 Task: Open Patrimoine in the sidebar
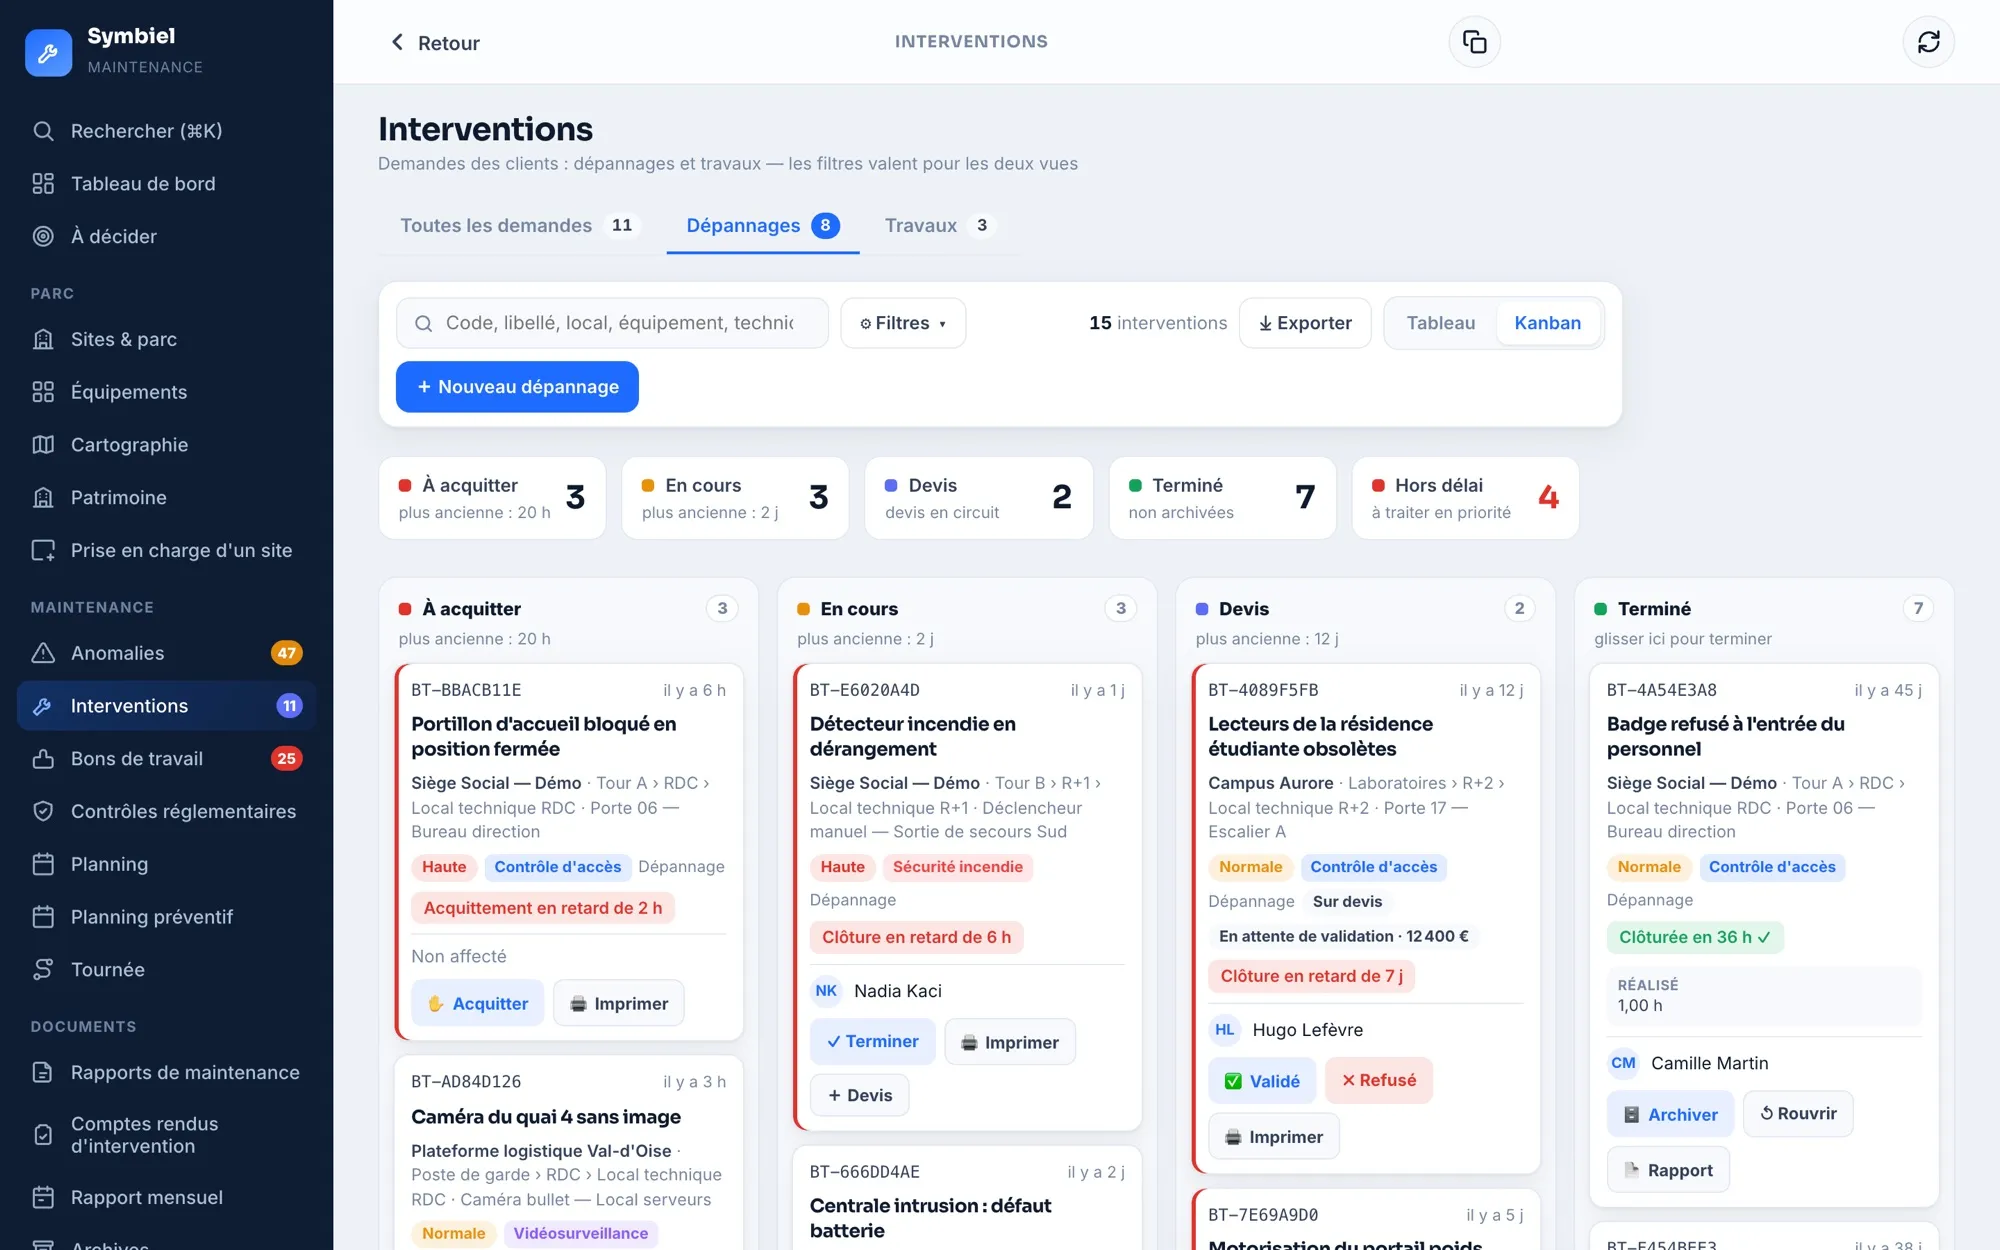[166, 498]
